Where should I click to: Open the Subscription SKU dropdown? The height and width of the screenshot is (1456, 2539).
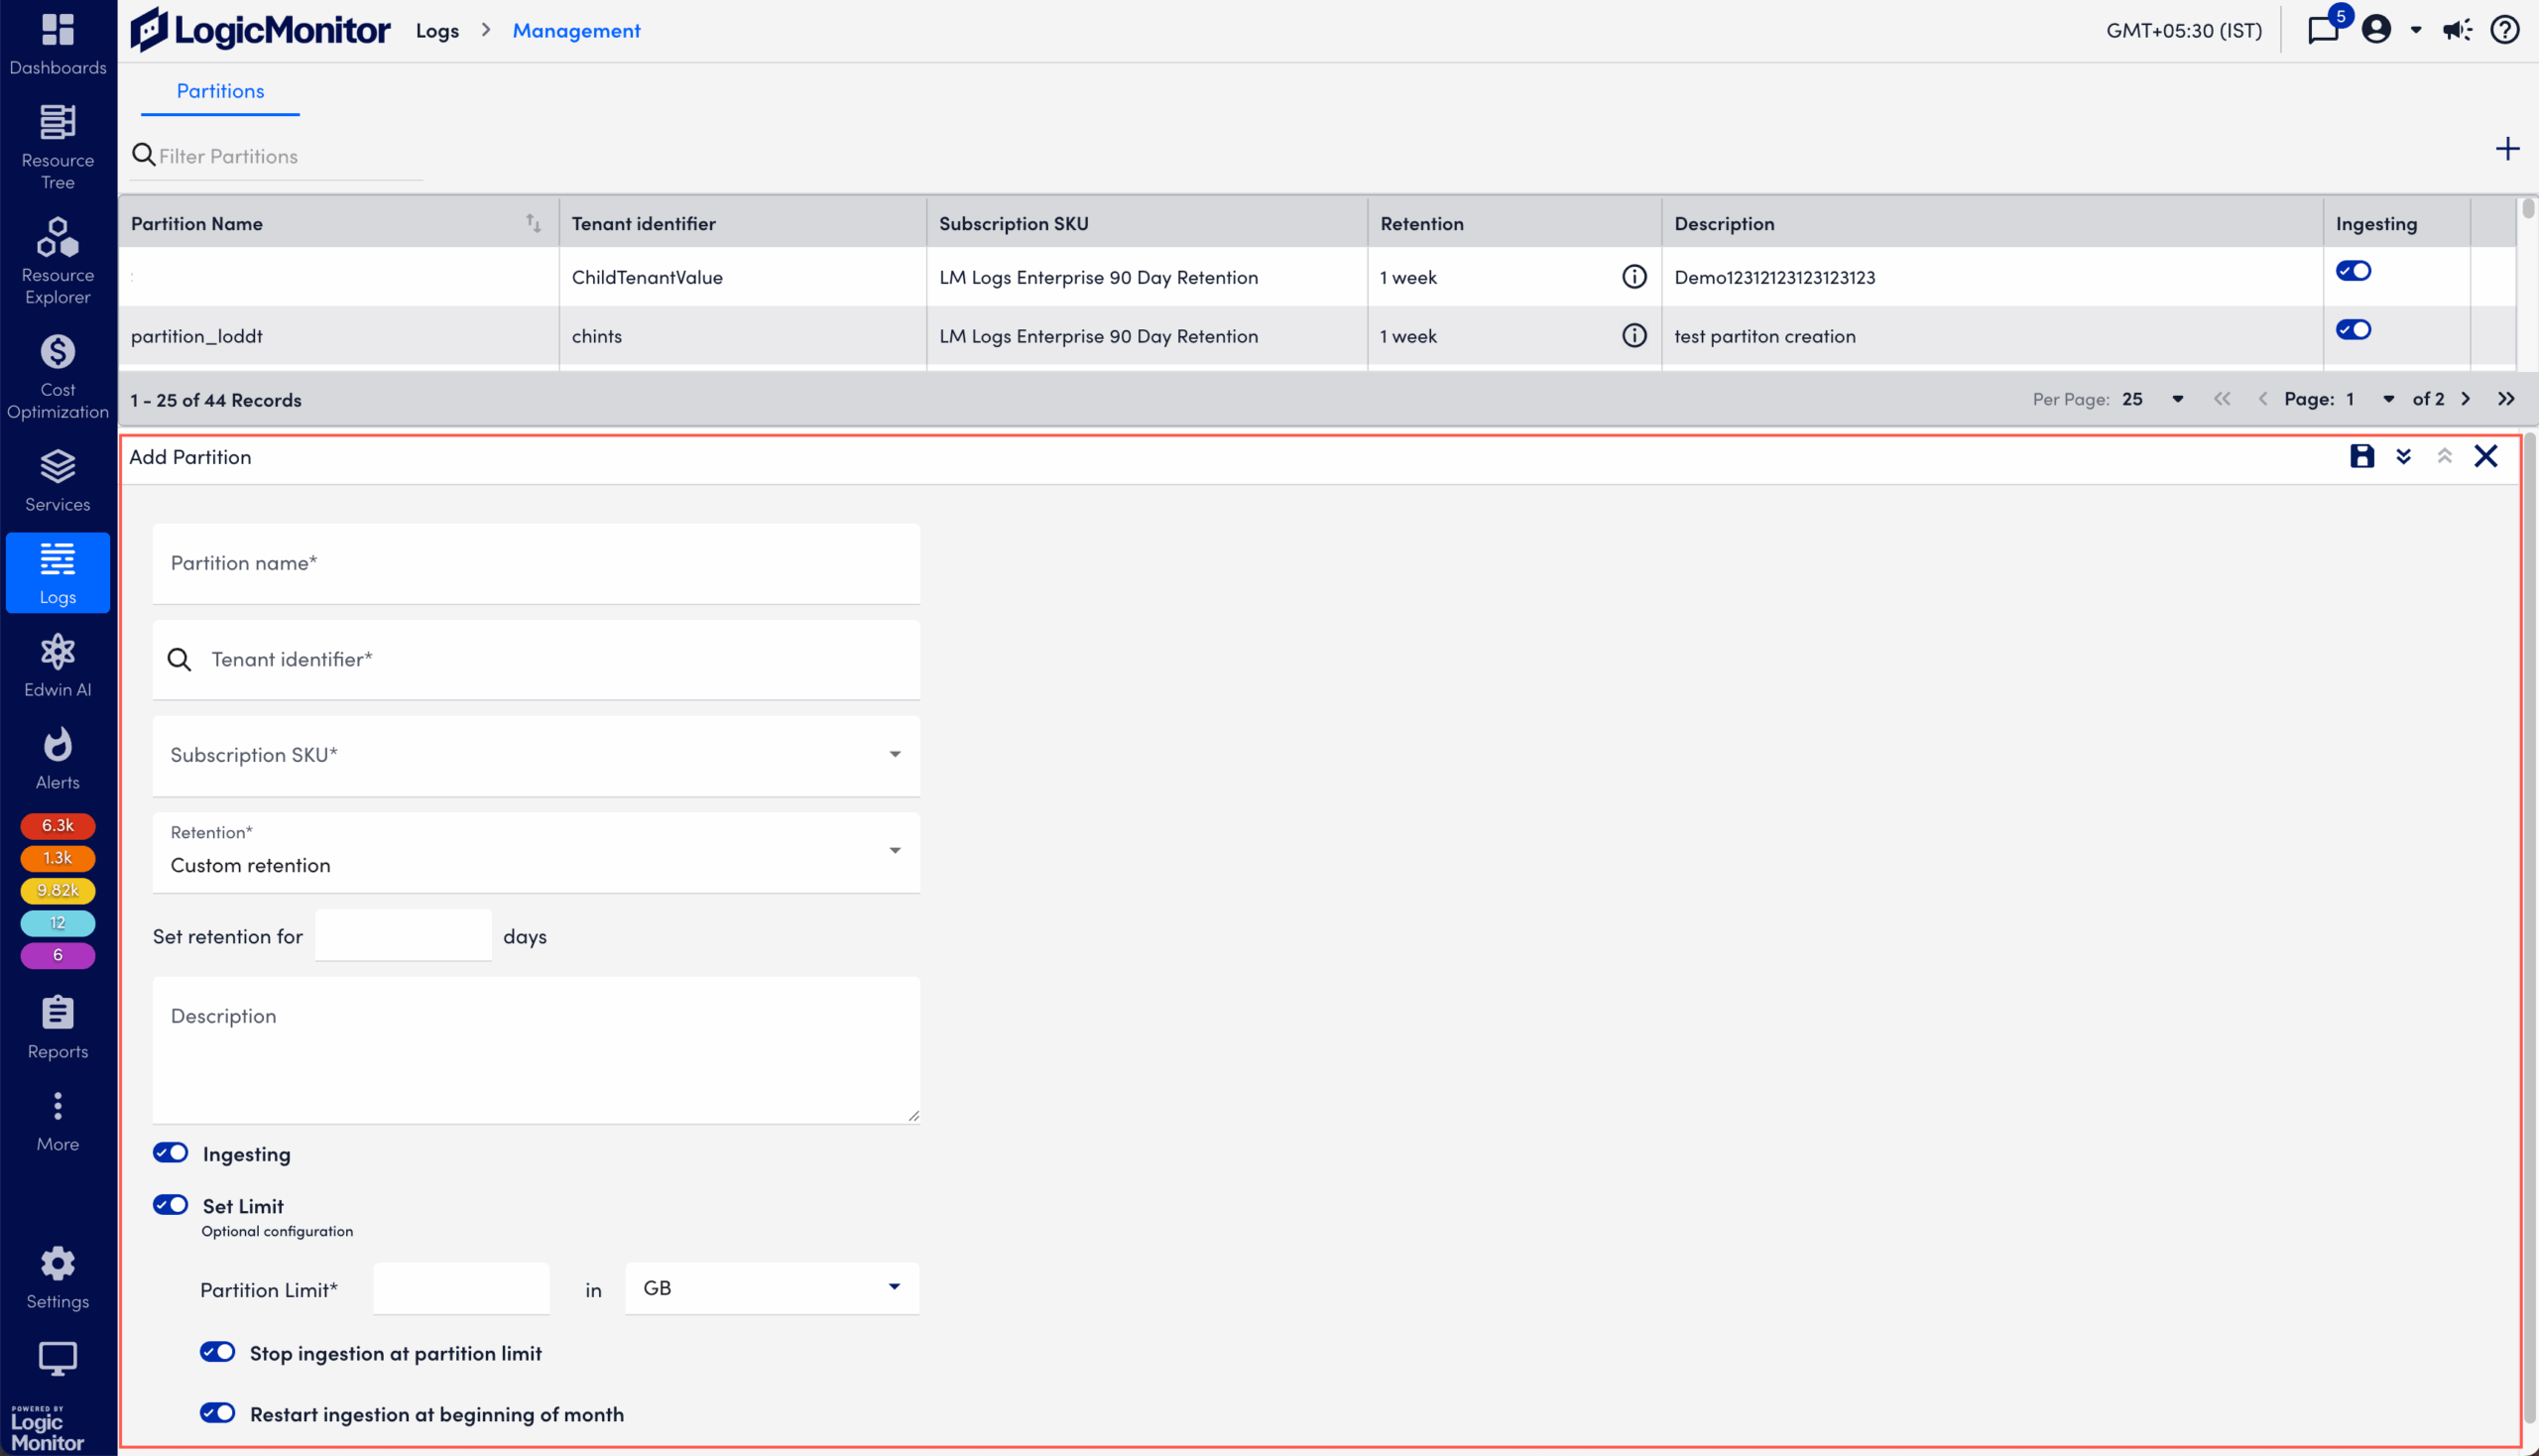point(893,754)
